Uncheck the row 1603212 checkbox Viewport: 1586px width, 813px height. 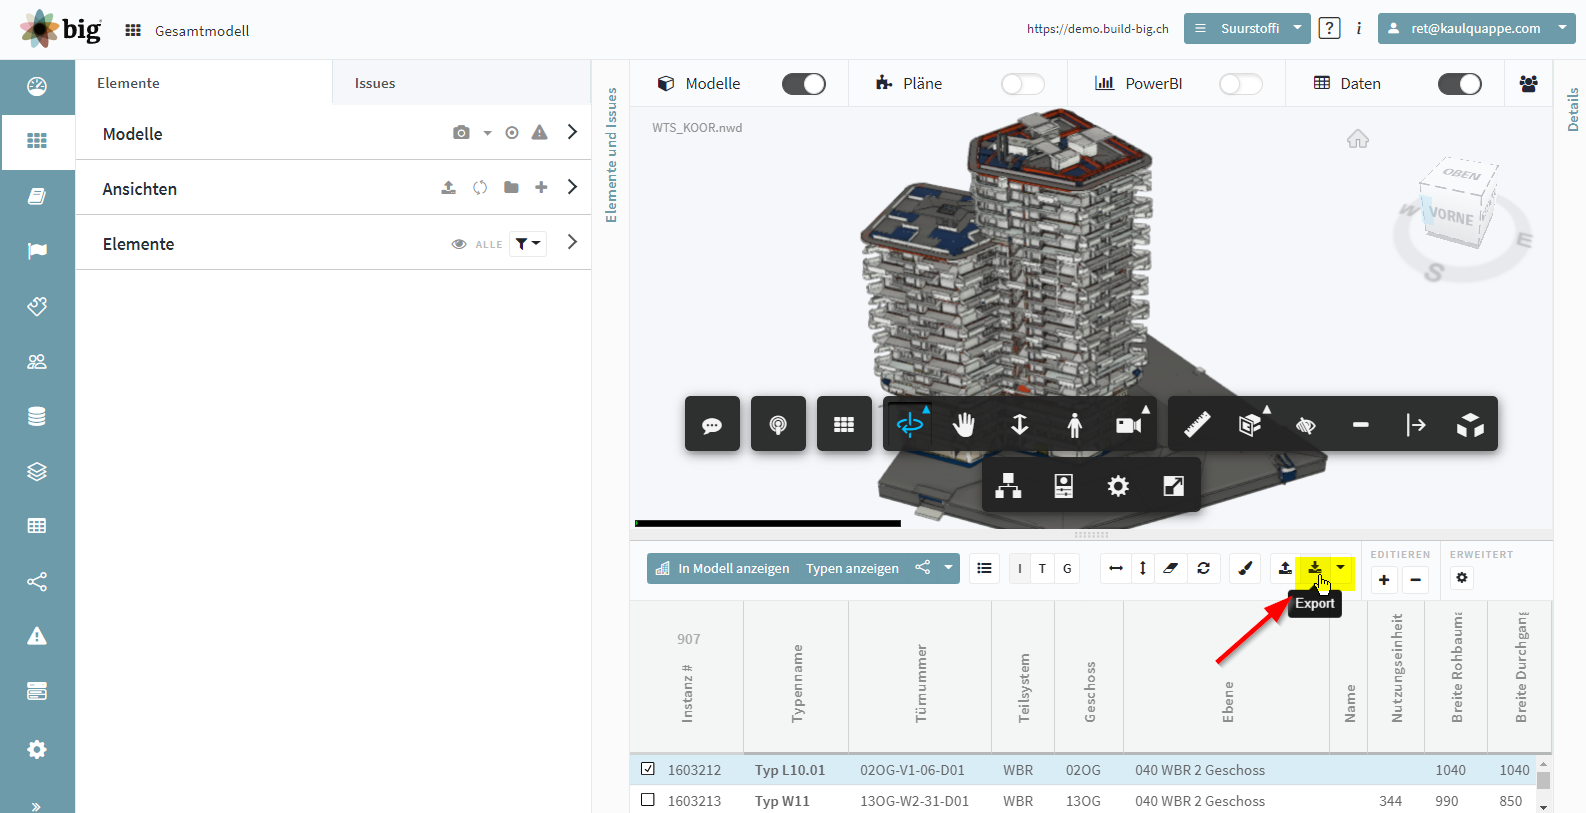(x=648, y=769)
